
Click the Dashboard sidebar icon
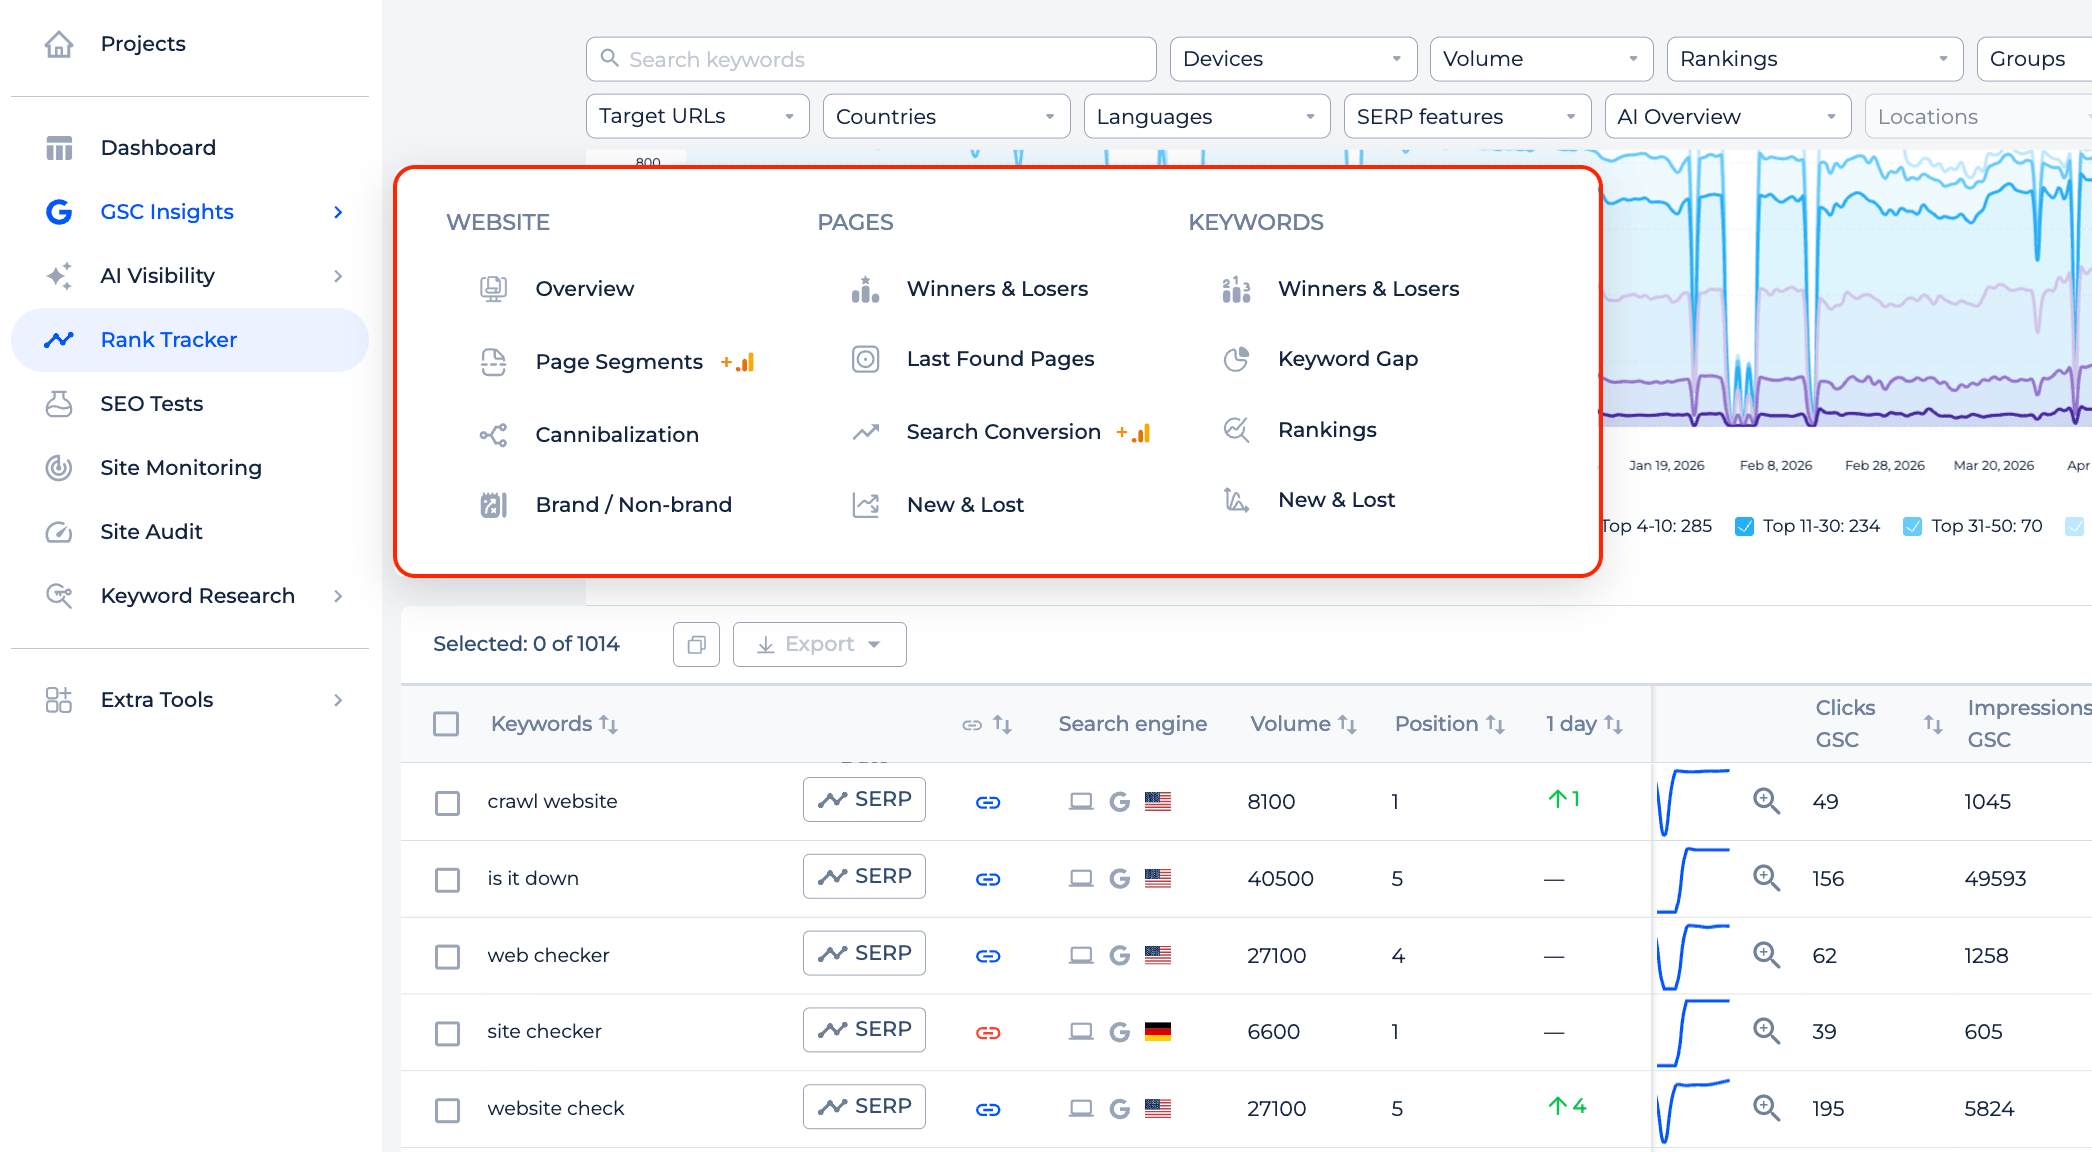click(x=59, y=148)
